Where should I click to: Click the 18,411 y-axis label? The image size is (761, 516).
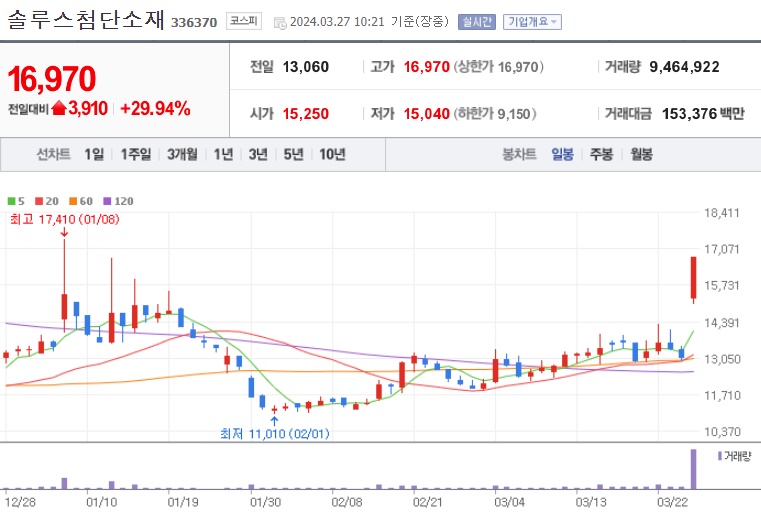pyautogui.click(x=721, y=213)
